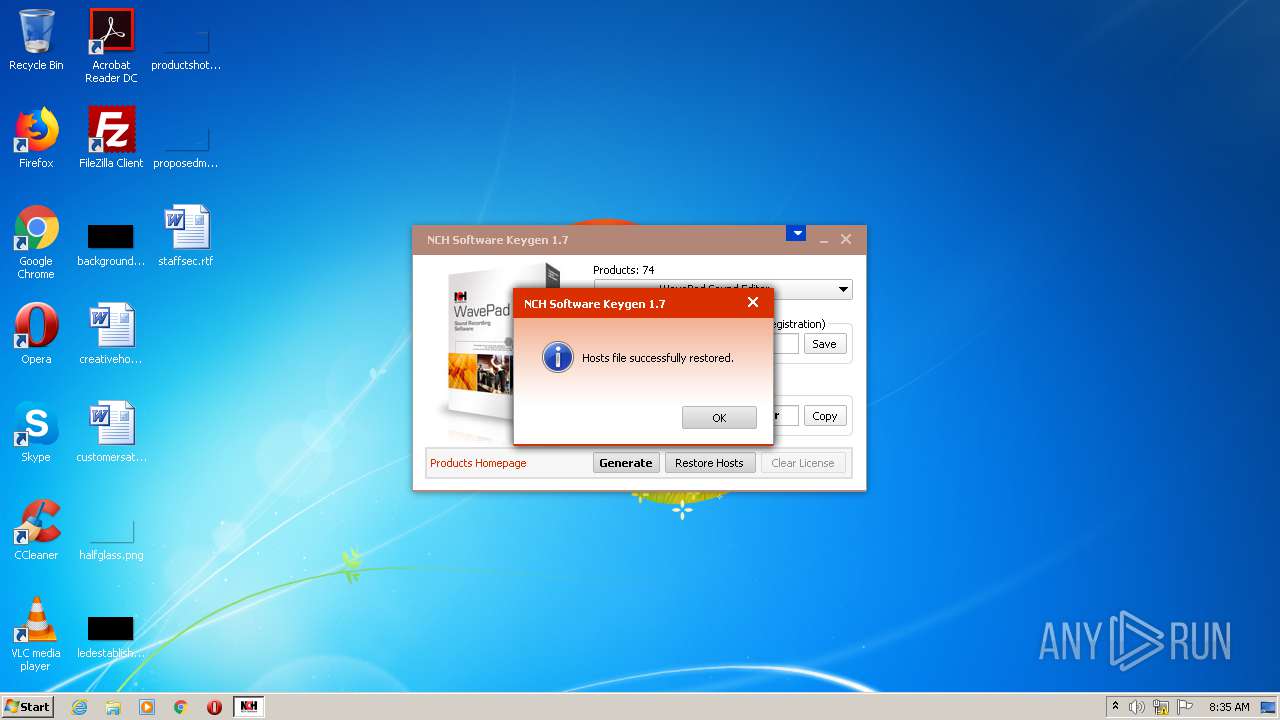1280x720 pixels.
Task: Click the Show Desktop tray icon
Action: pyautogui.click(x=1269, y=707)
